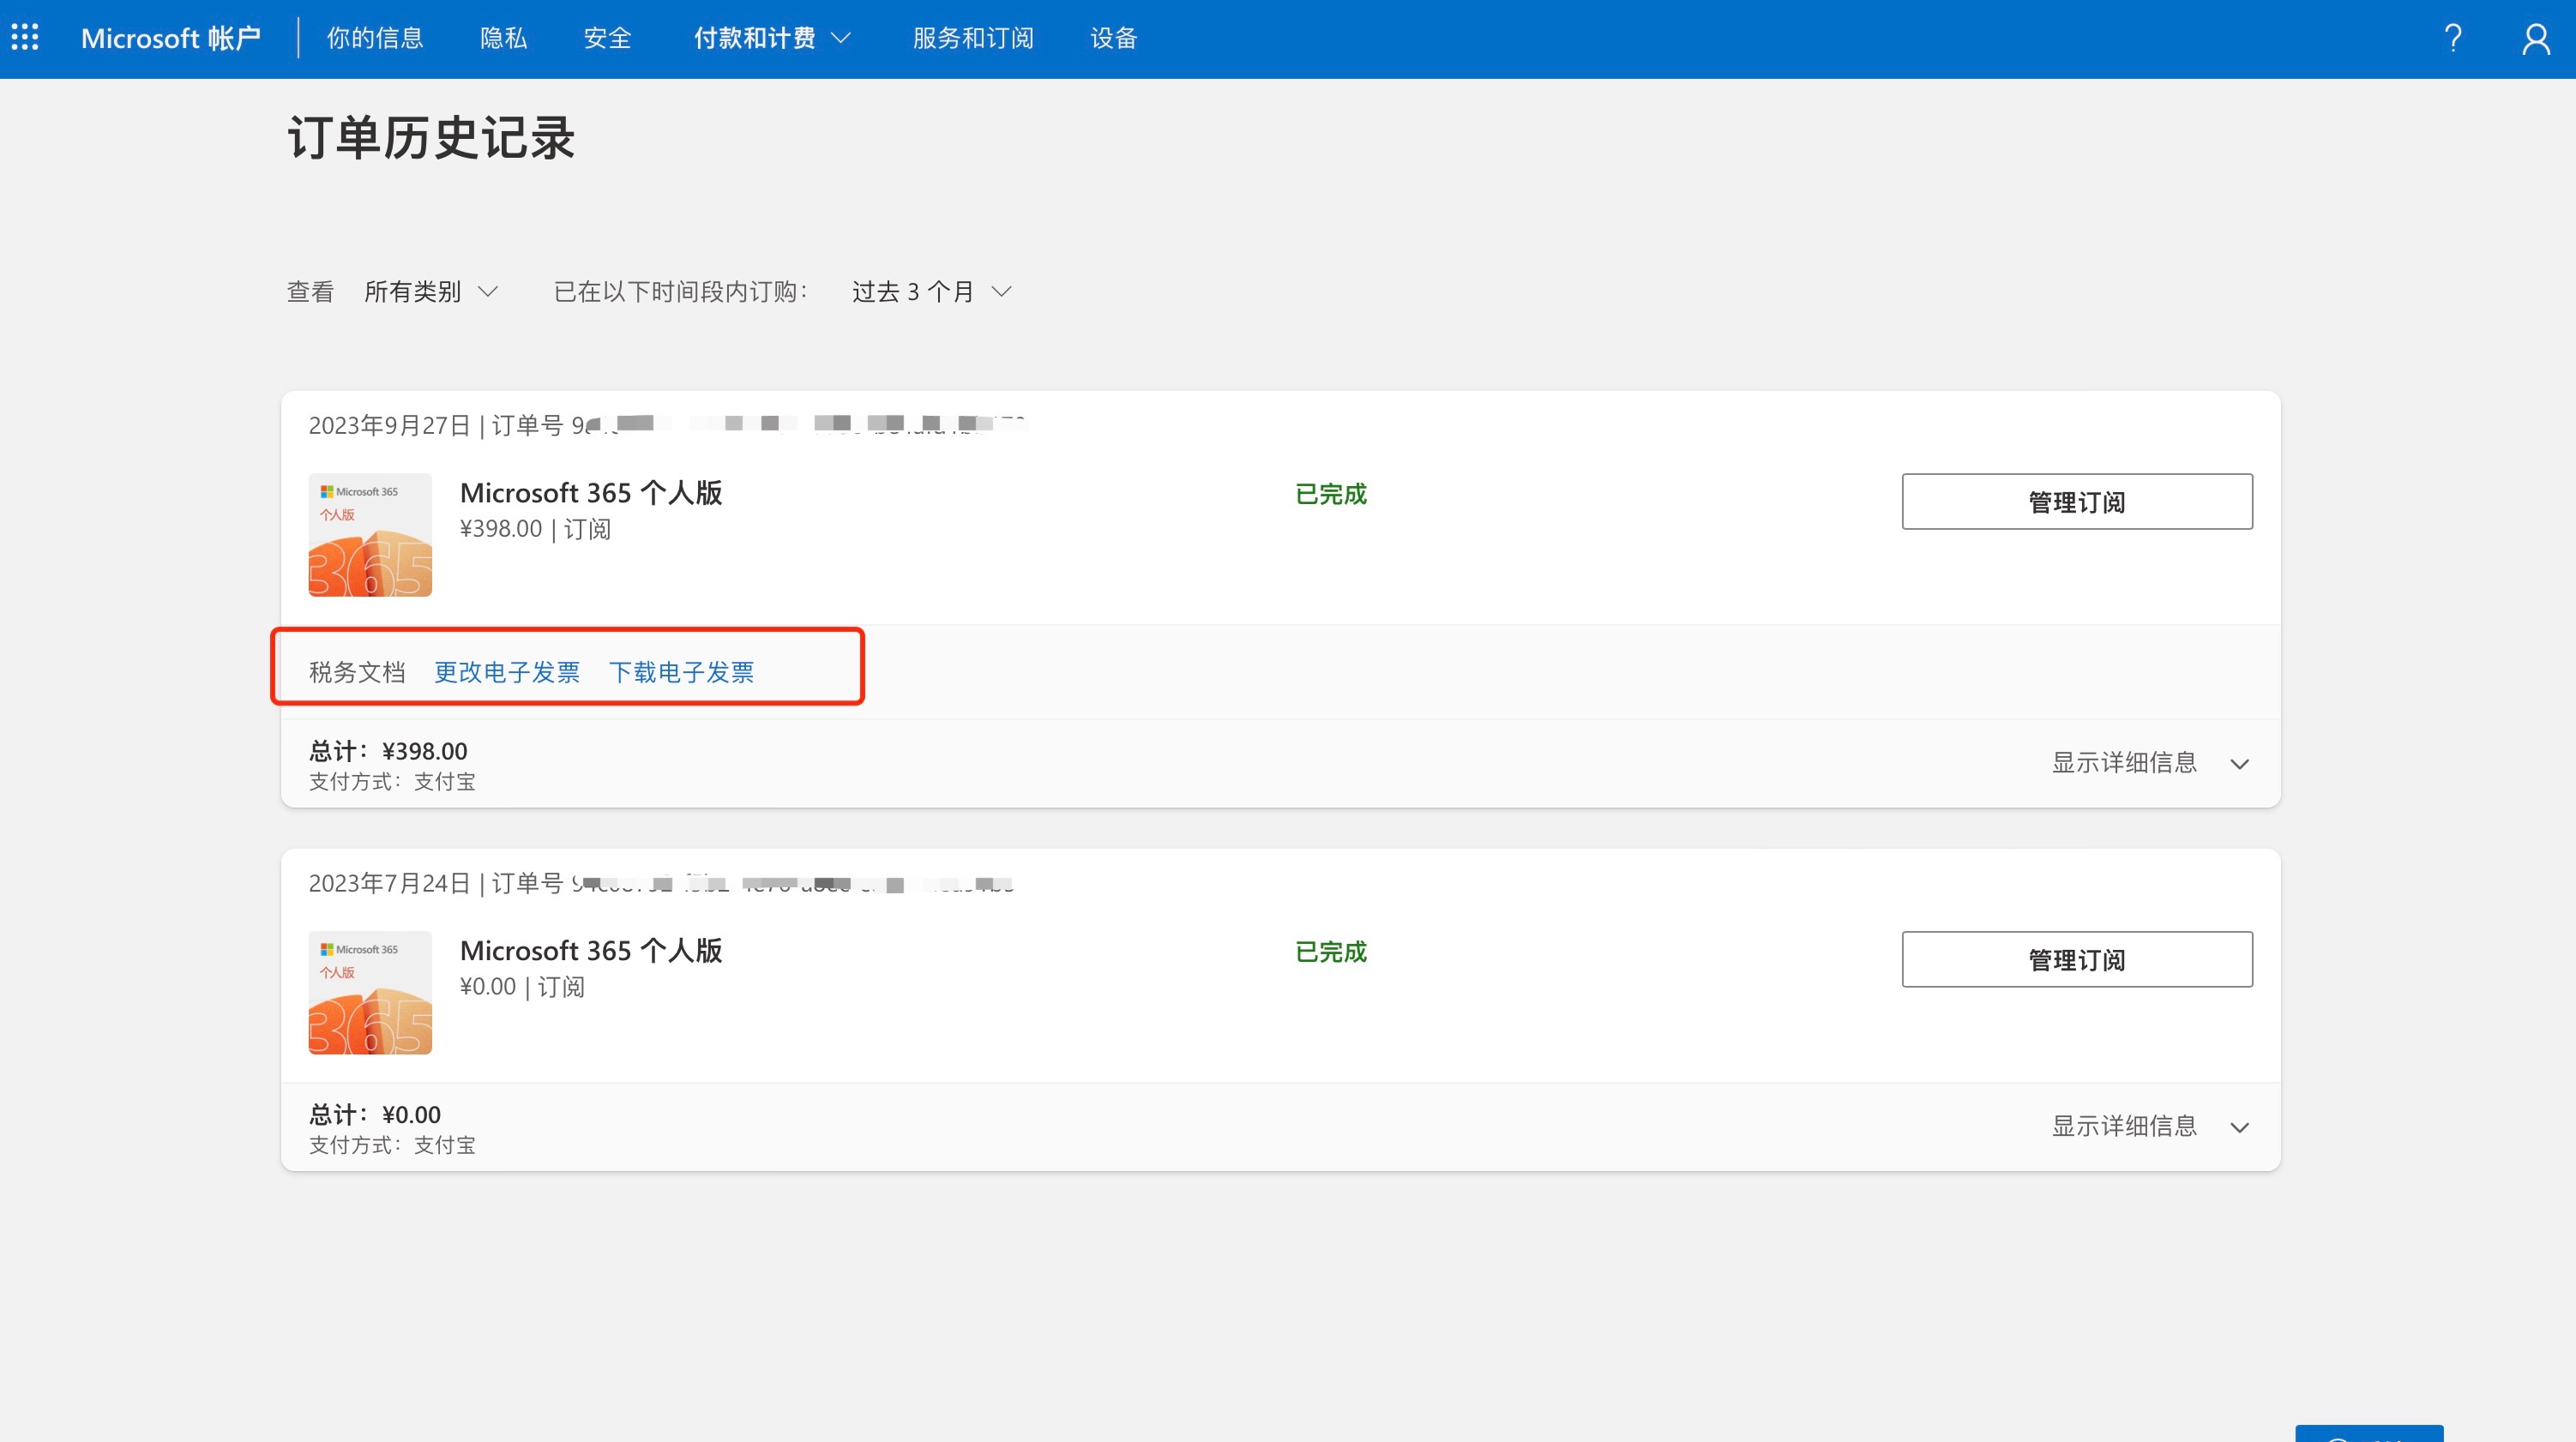Click Microsoft 365 个人版 title in July order
The image size is (2576, 1442).
point(591,951)
